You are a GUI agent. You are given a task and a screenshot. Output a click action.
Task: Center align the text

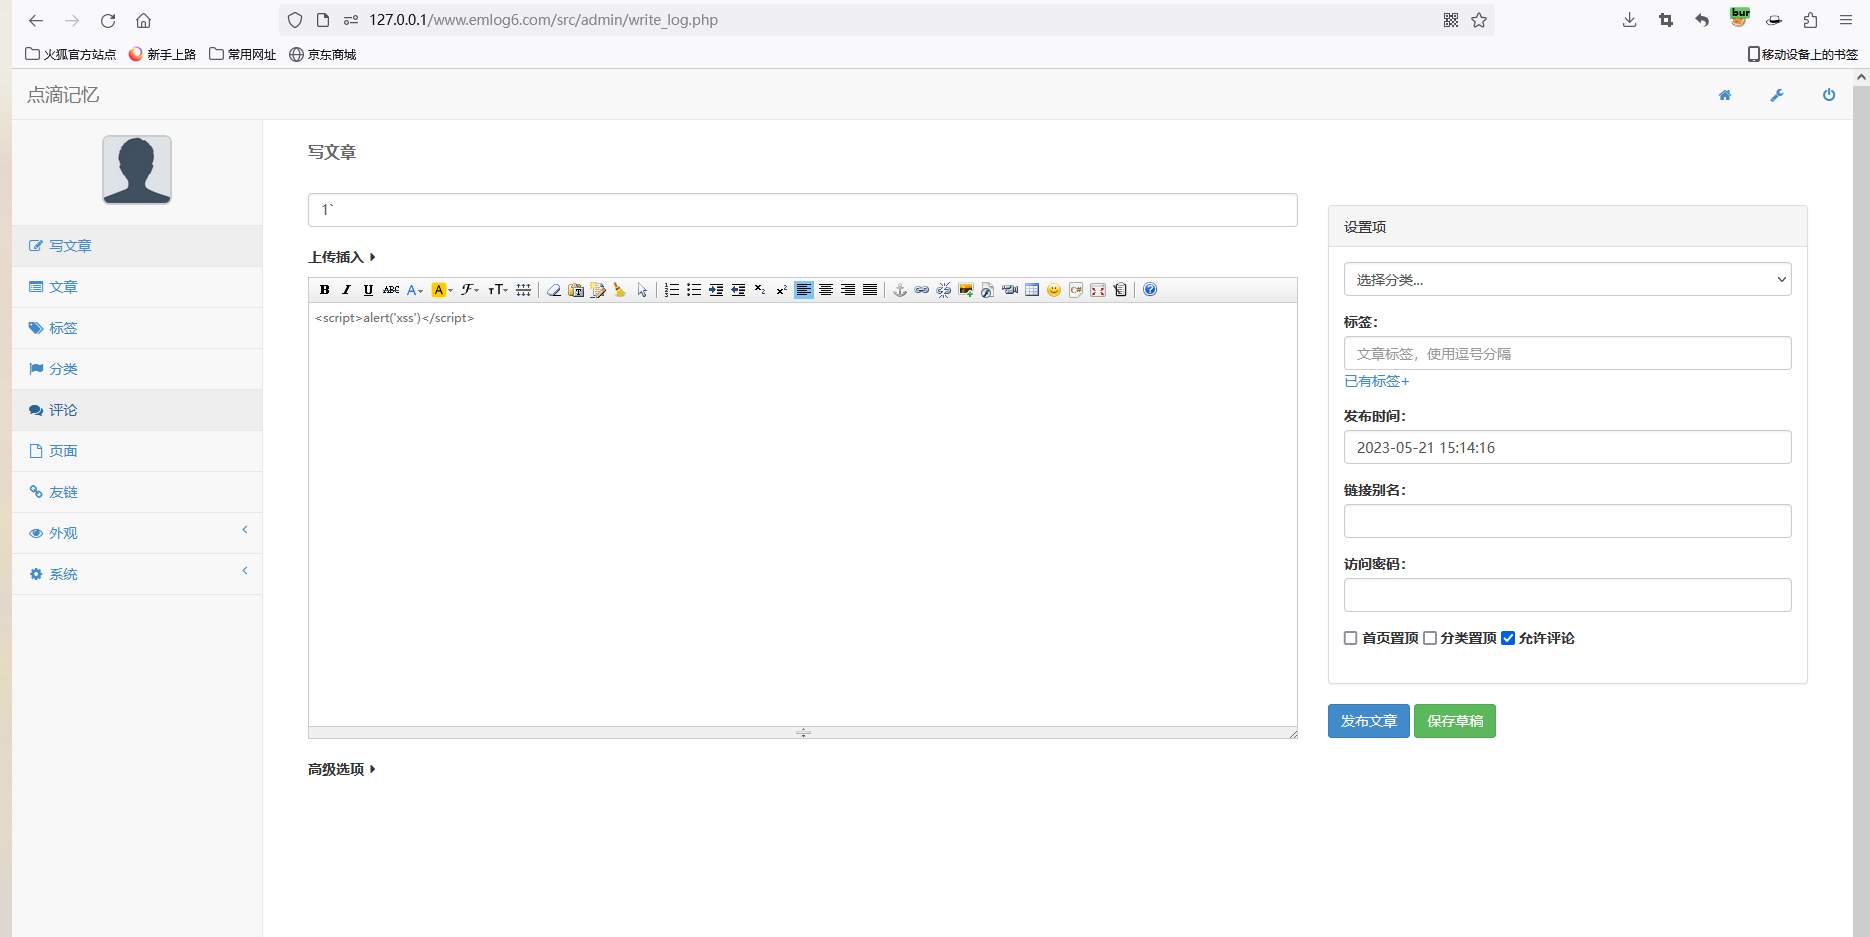coord(826,290)
